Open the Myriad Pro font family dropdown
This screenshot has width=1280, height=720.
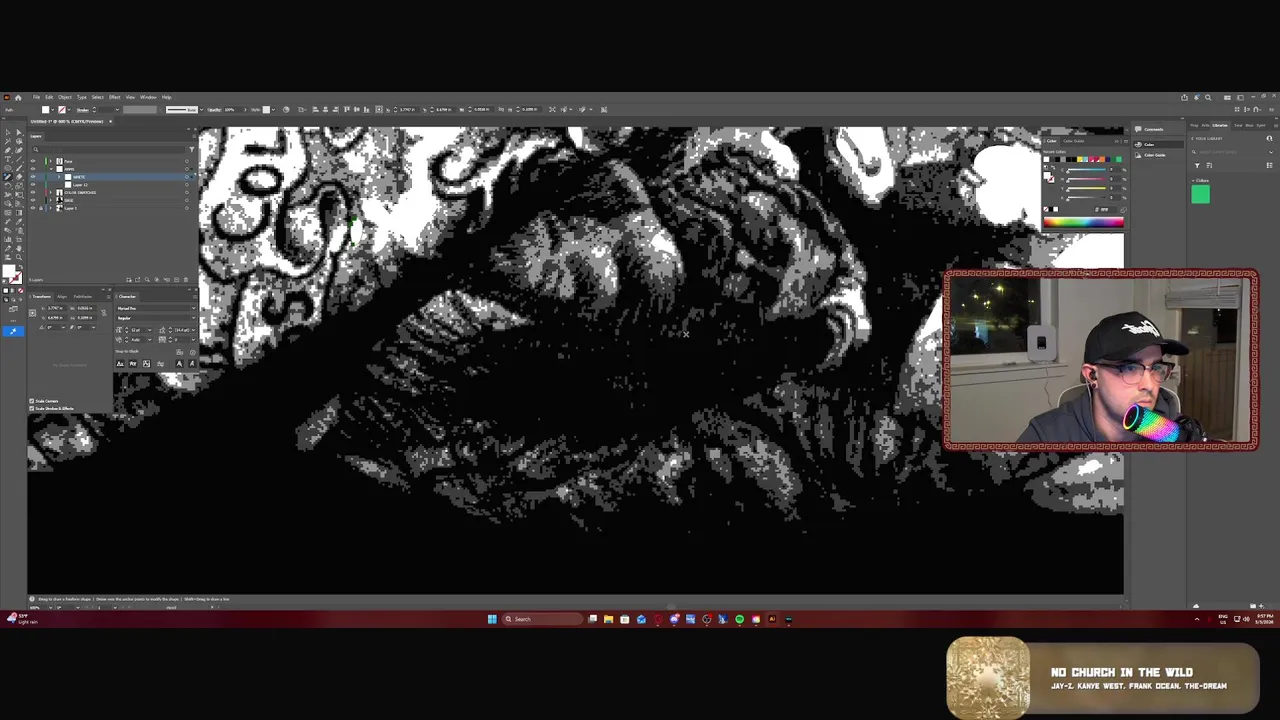pyautogui.click(x=194, y=308)
